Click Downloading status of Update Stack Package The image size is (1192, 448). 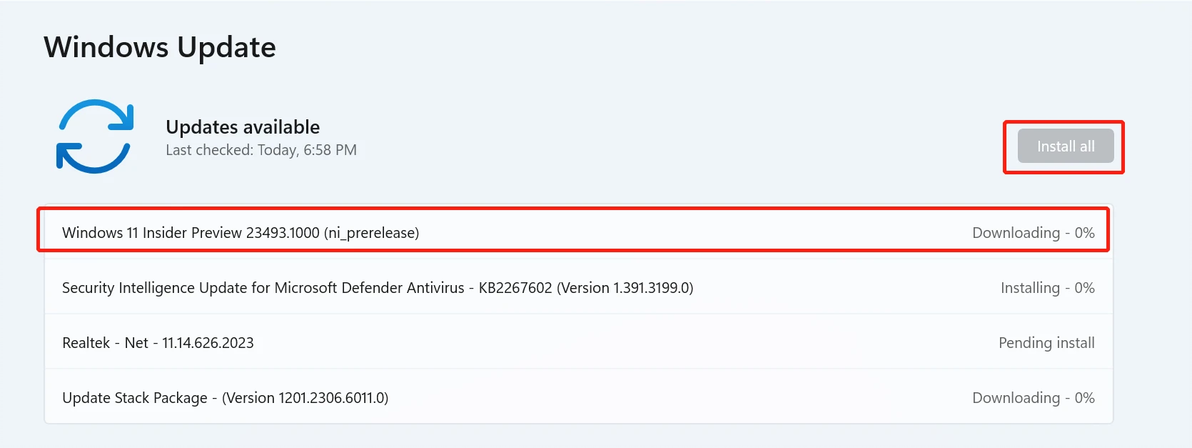[x=1033, y=398]
